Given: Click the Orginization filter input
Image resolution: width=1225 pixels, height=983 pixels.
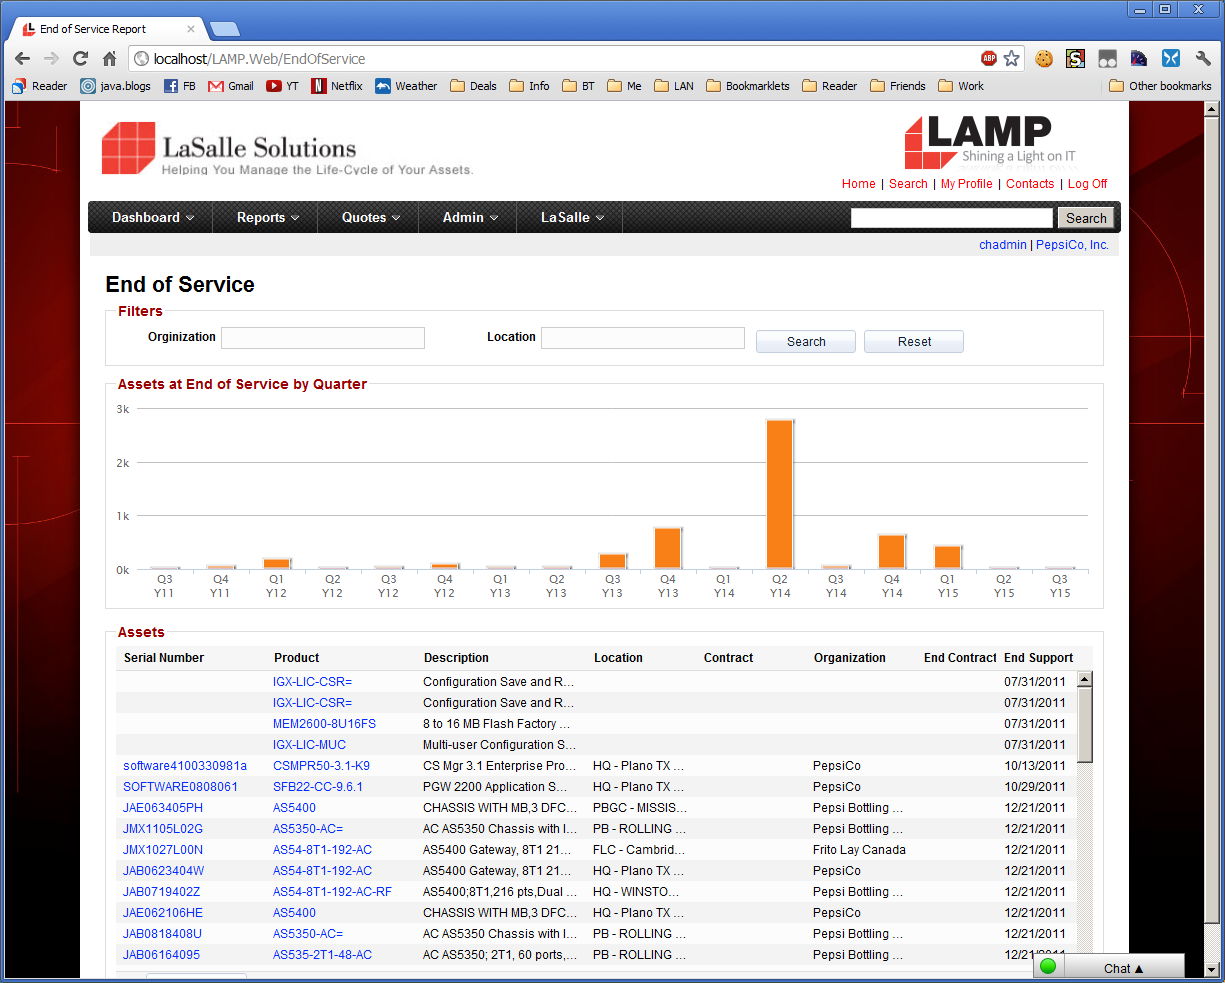Looking at the screenshot, I should click(323, 338).
